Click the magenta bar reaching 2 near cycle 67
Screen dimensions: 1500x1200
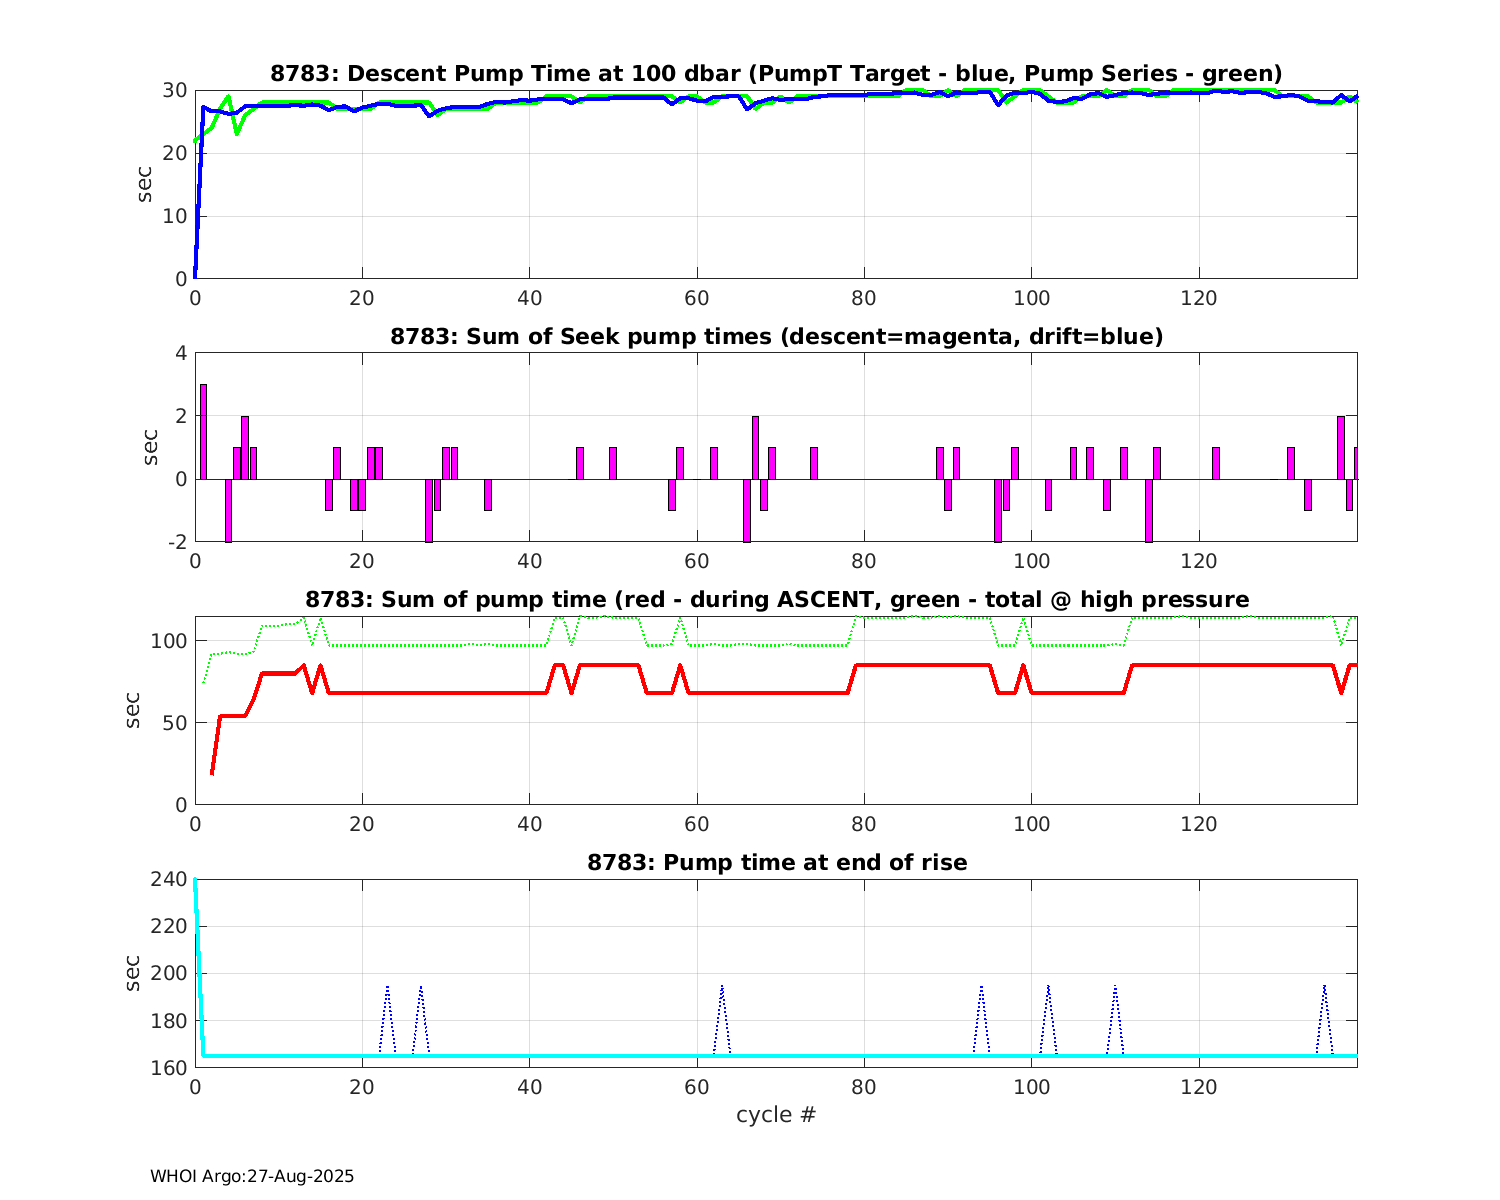point(755,447)
